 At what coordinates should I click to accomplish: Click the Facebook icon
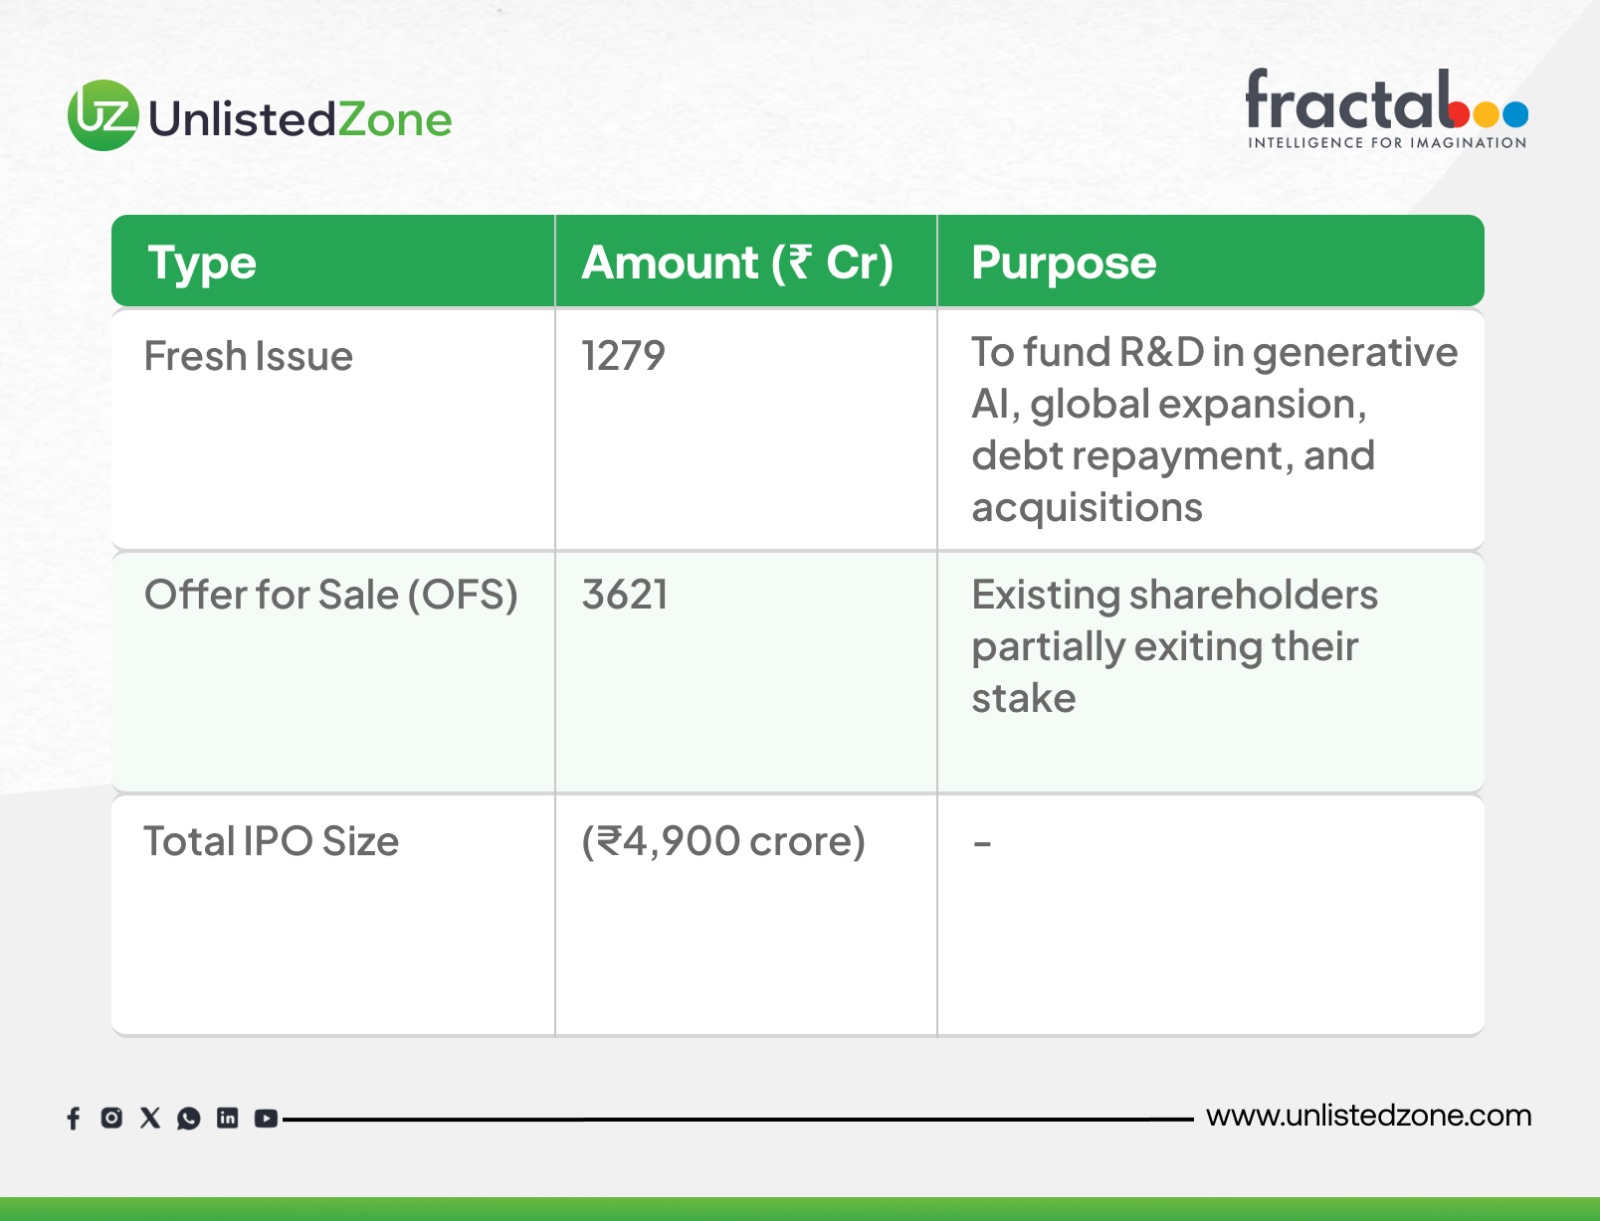click(x=73, y=1118)
